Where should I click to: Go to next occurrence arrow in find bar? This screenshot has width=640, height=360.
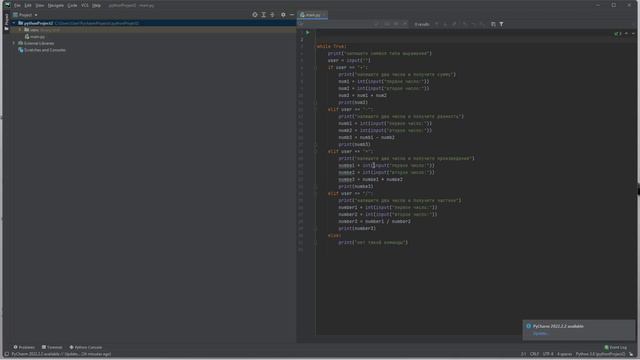click(x=445, y=24)
